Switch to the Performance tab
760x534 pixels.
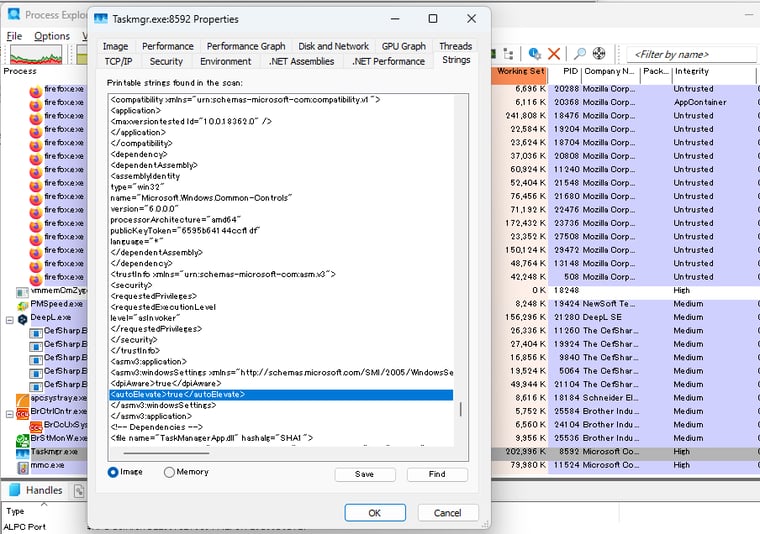tap(168, 46)
